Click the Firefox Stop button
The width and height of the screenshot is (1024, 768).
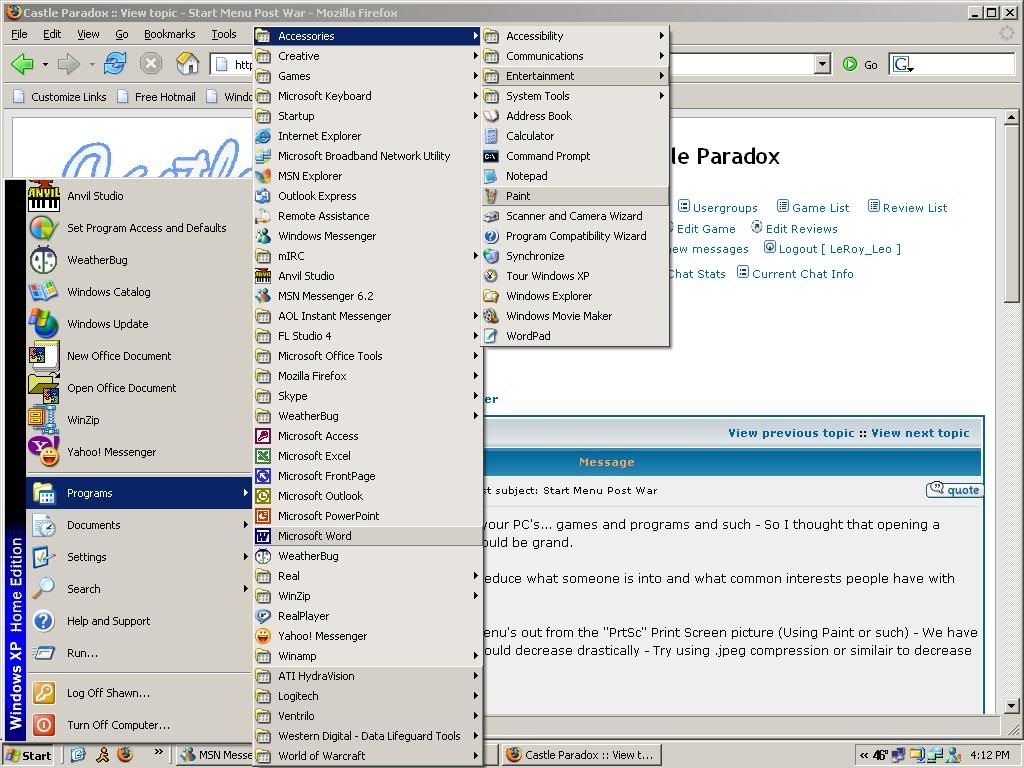coord(151,64)
